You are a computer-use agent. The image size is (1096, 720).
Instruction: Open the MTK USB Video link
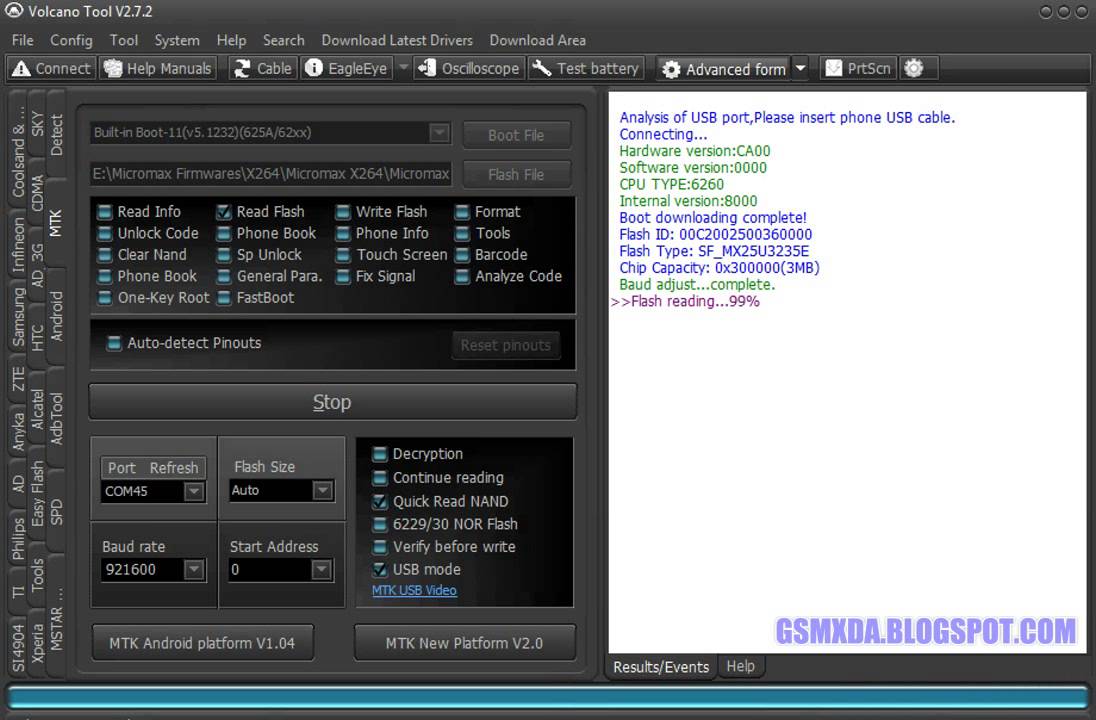414,590
